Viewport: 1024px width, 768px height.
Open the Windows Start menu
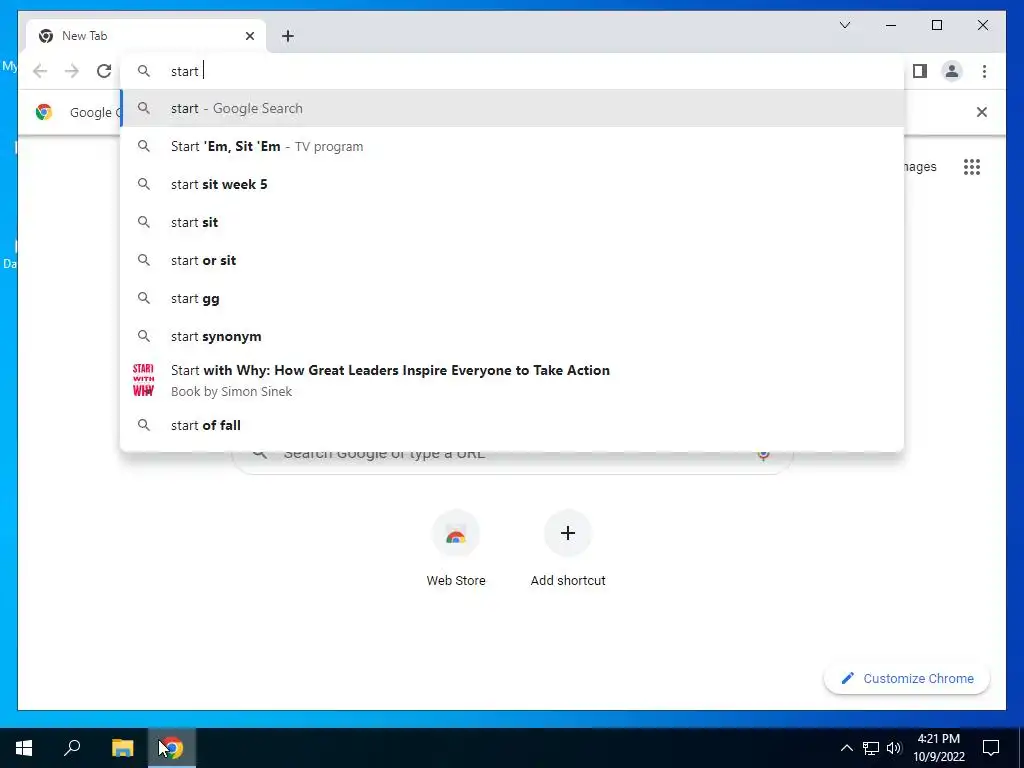[x=24, y=748]
